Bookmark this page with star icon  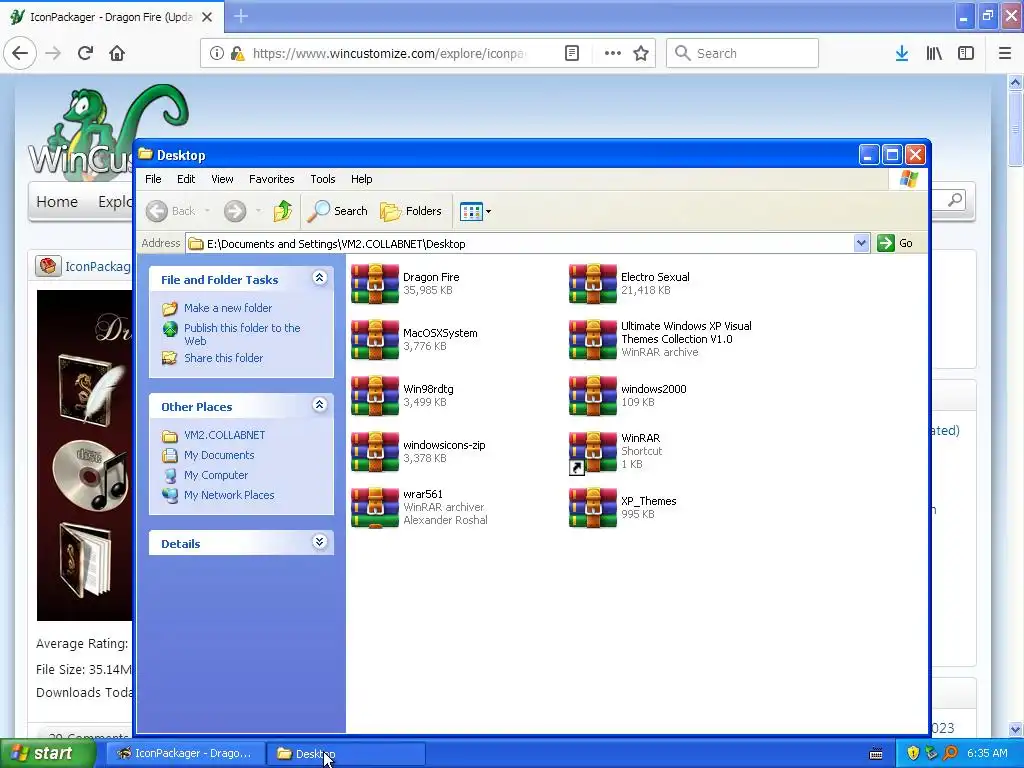tap(641, 53)
